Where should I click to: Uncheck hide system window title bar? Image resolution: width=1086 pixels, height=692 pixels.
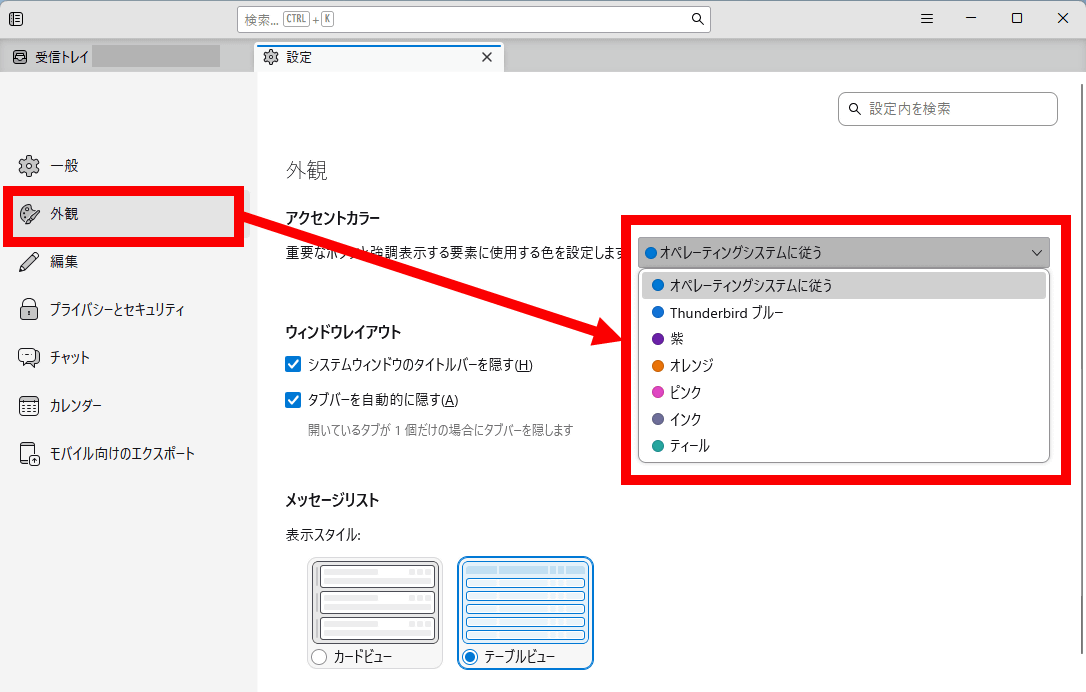[293, 365]
